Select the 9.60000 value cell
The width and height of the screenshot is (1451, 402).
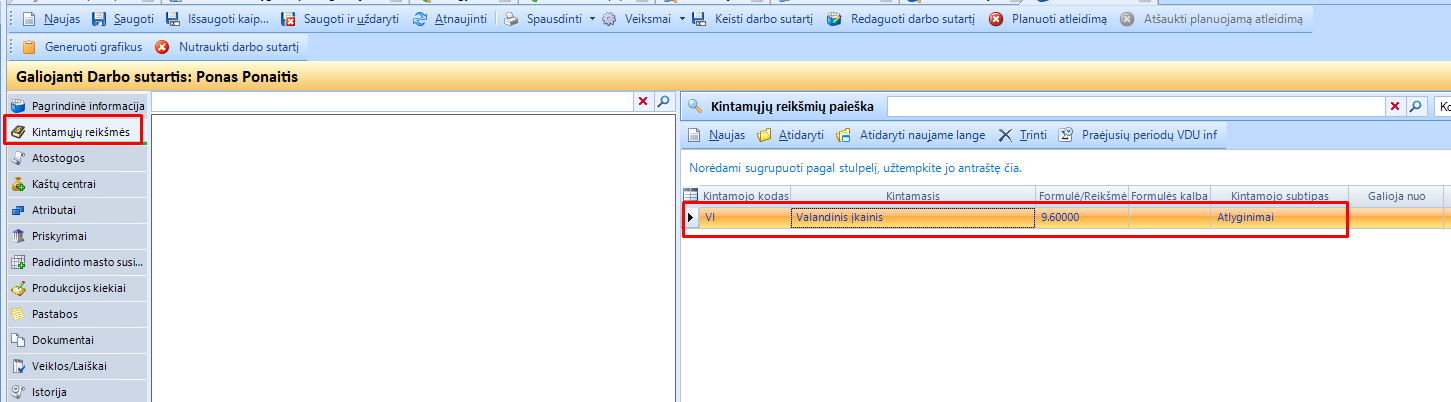point(1082,217)
